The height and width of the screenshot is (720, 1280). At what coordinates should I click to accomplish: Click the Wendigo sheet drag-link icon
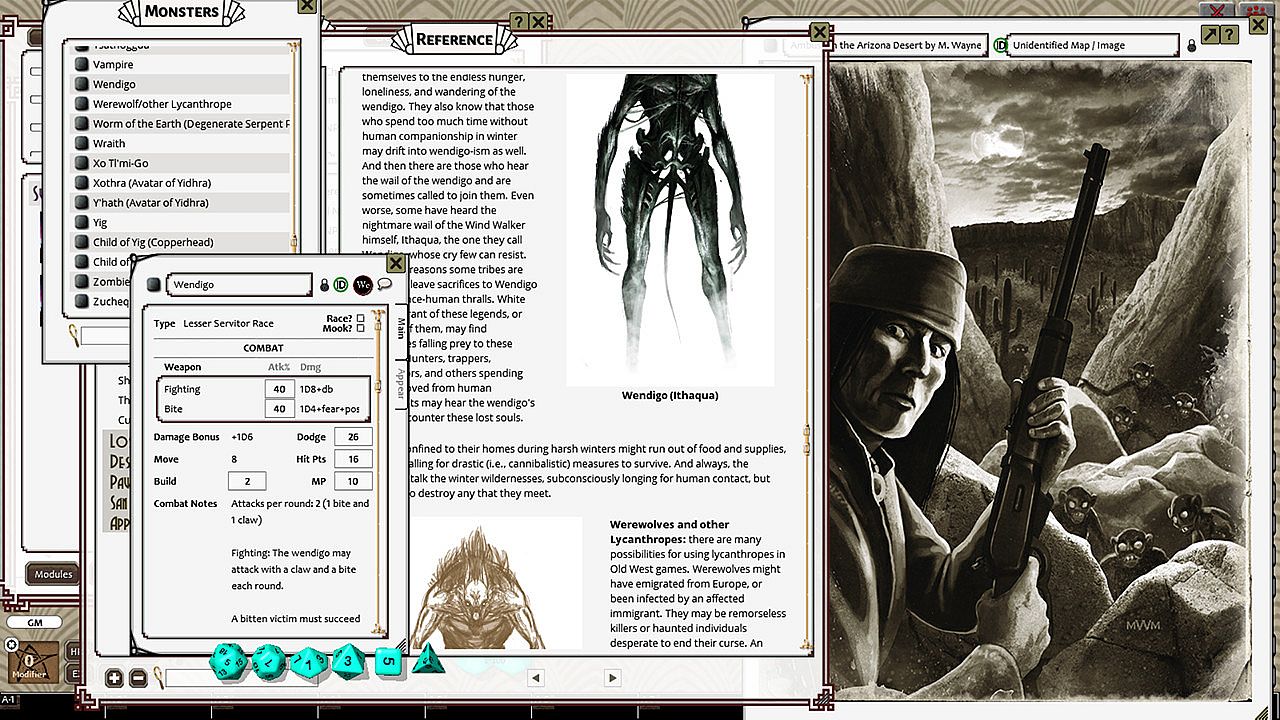coord(154,285)
